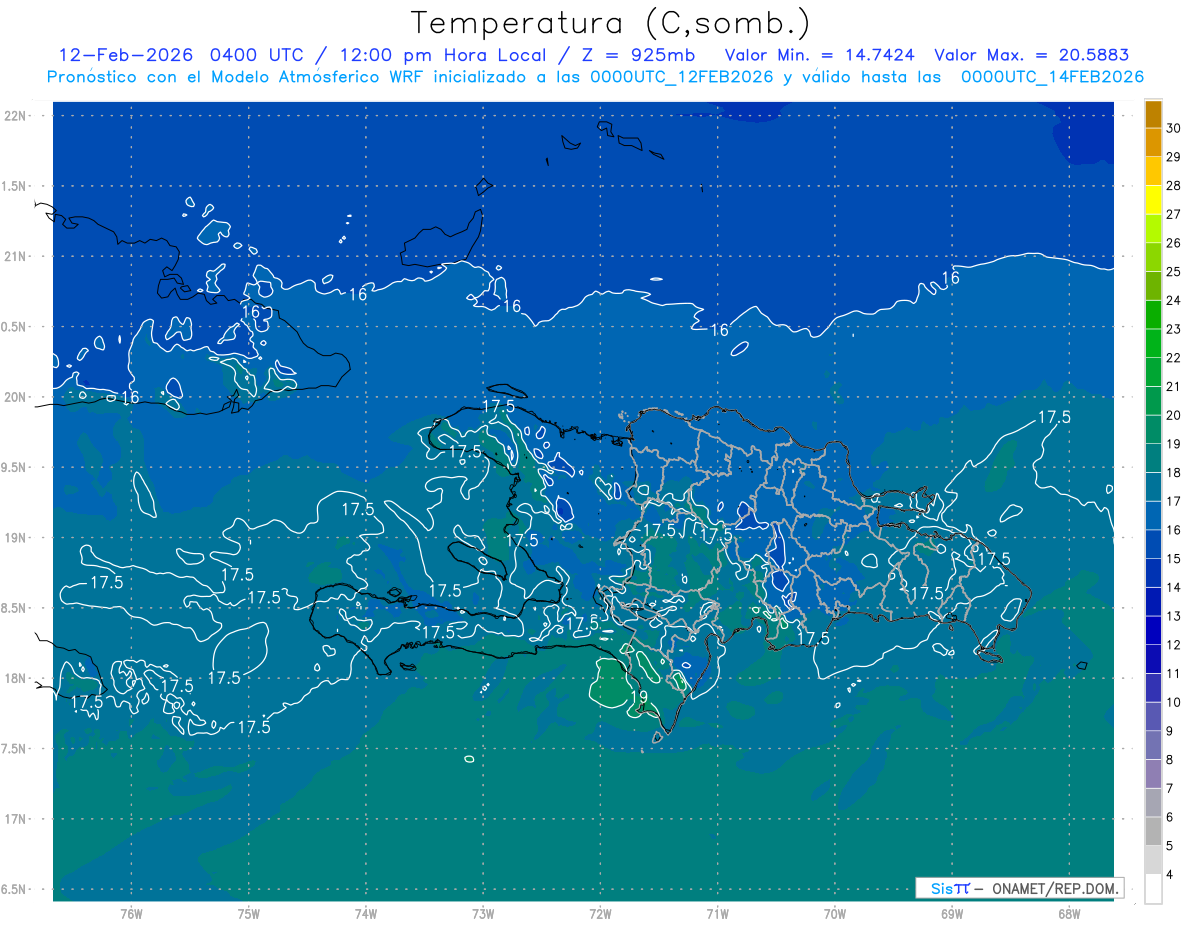The height and width of the screenshot is (927, 1200).
Task: Click 'Valor Min. = 14.7424' text
Action: (820, 56)
